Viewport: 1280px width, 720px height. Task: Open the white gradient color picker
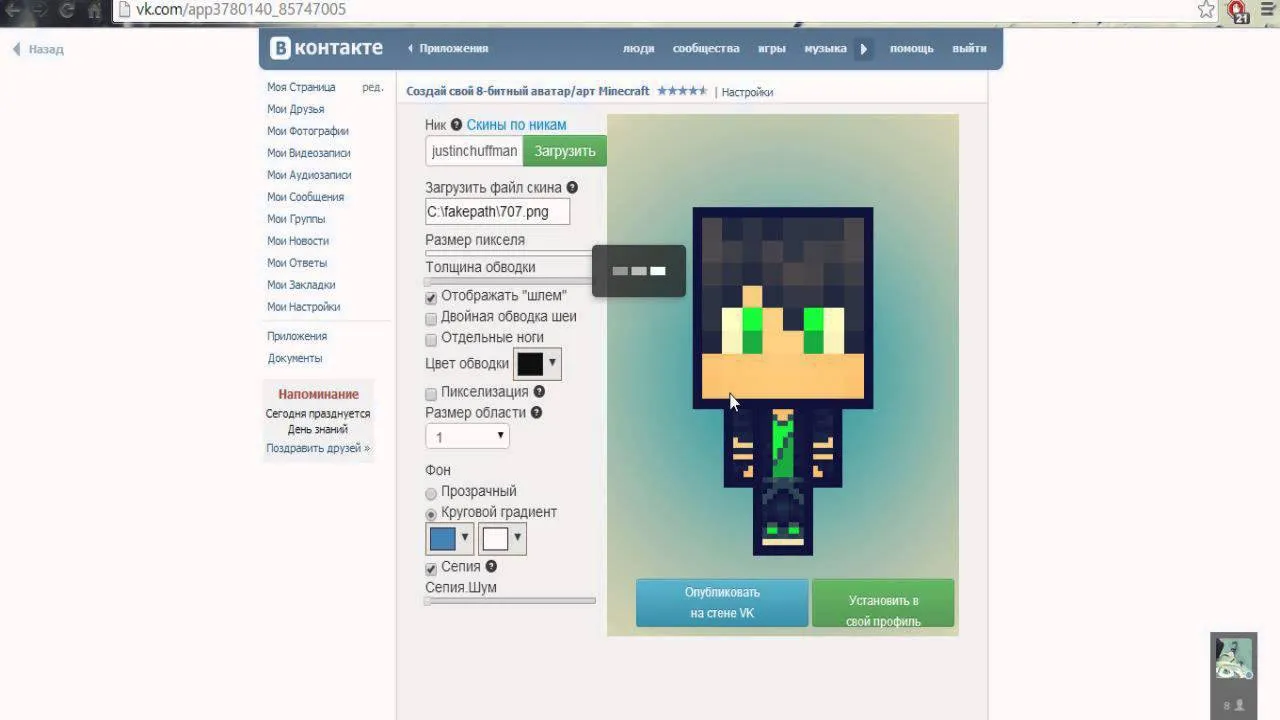(502, 539)
